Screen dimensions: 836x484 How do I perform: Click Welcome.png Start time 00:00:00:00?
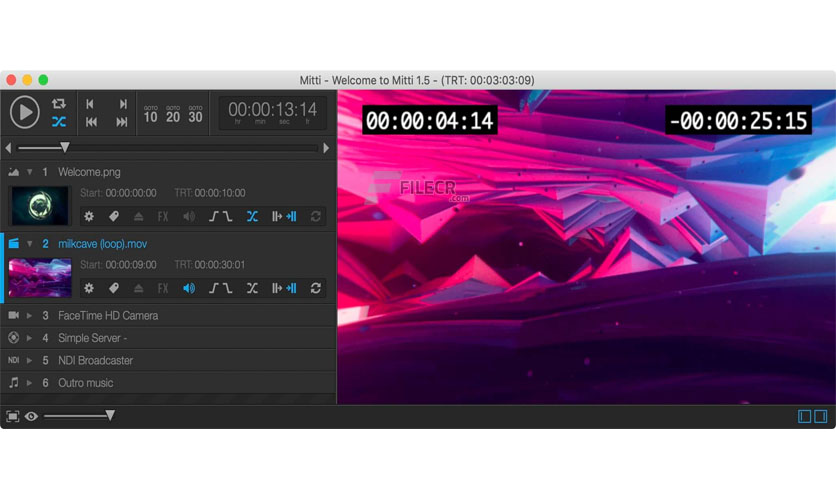pyautogui.click(x=131, y=192)
